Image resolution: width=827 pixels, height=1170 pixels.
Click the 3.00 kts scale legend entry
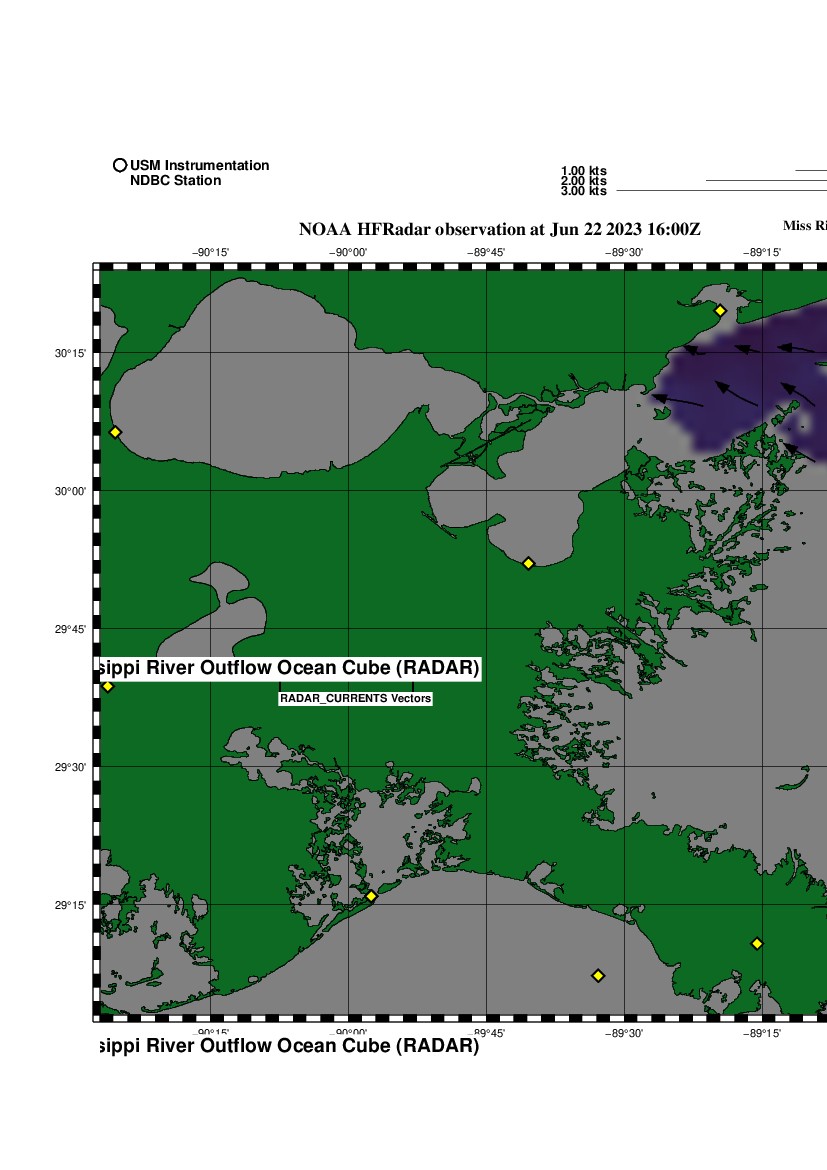point(584,190)
